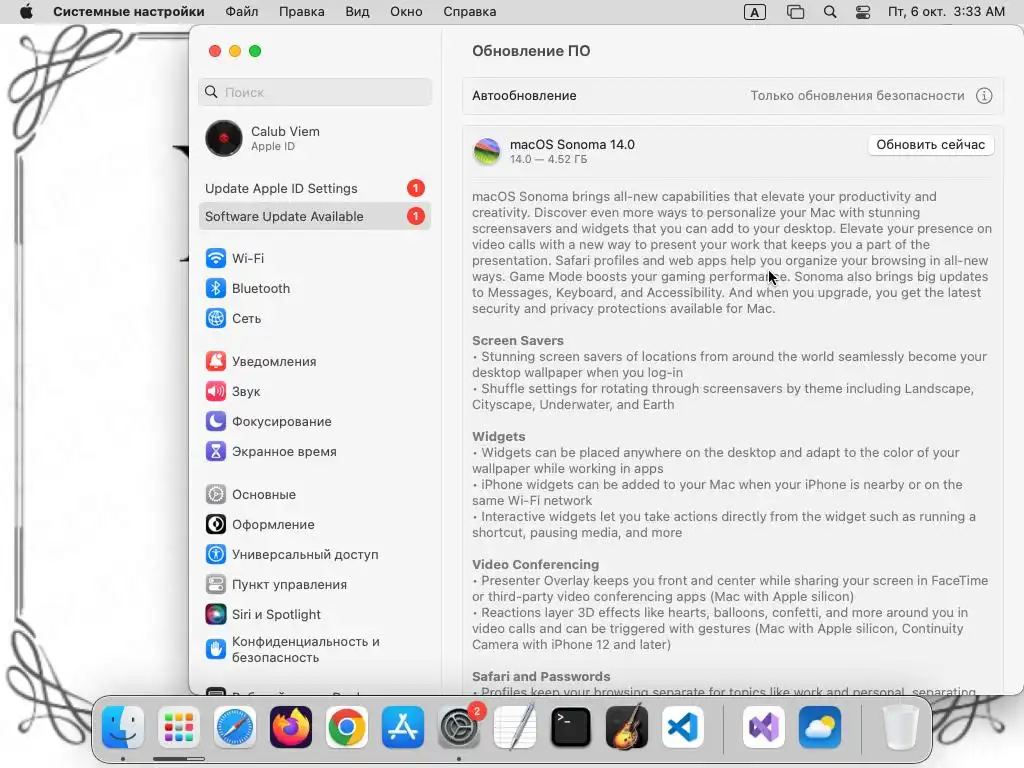Click the Обновление ПО title

pyautogui.click(x=531, y=51)
